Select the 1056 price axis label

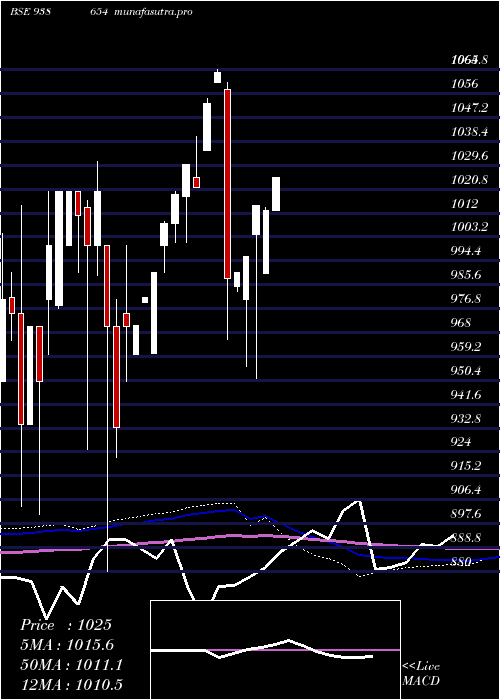click(464, 84)
